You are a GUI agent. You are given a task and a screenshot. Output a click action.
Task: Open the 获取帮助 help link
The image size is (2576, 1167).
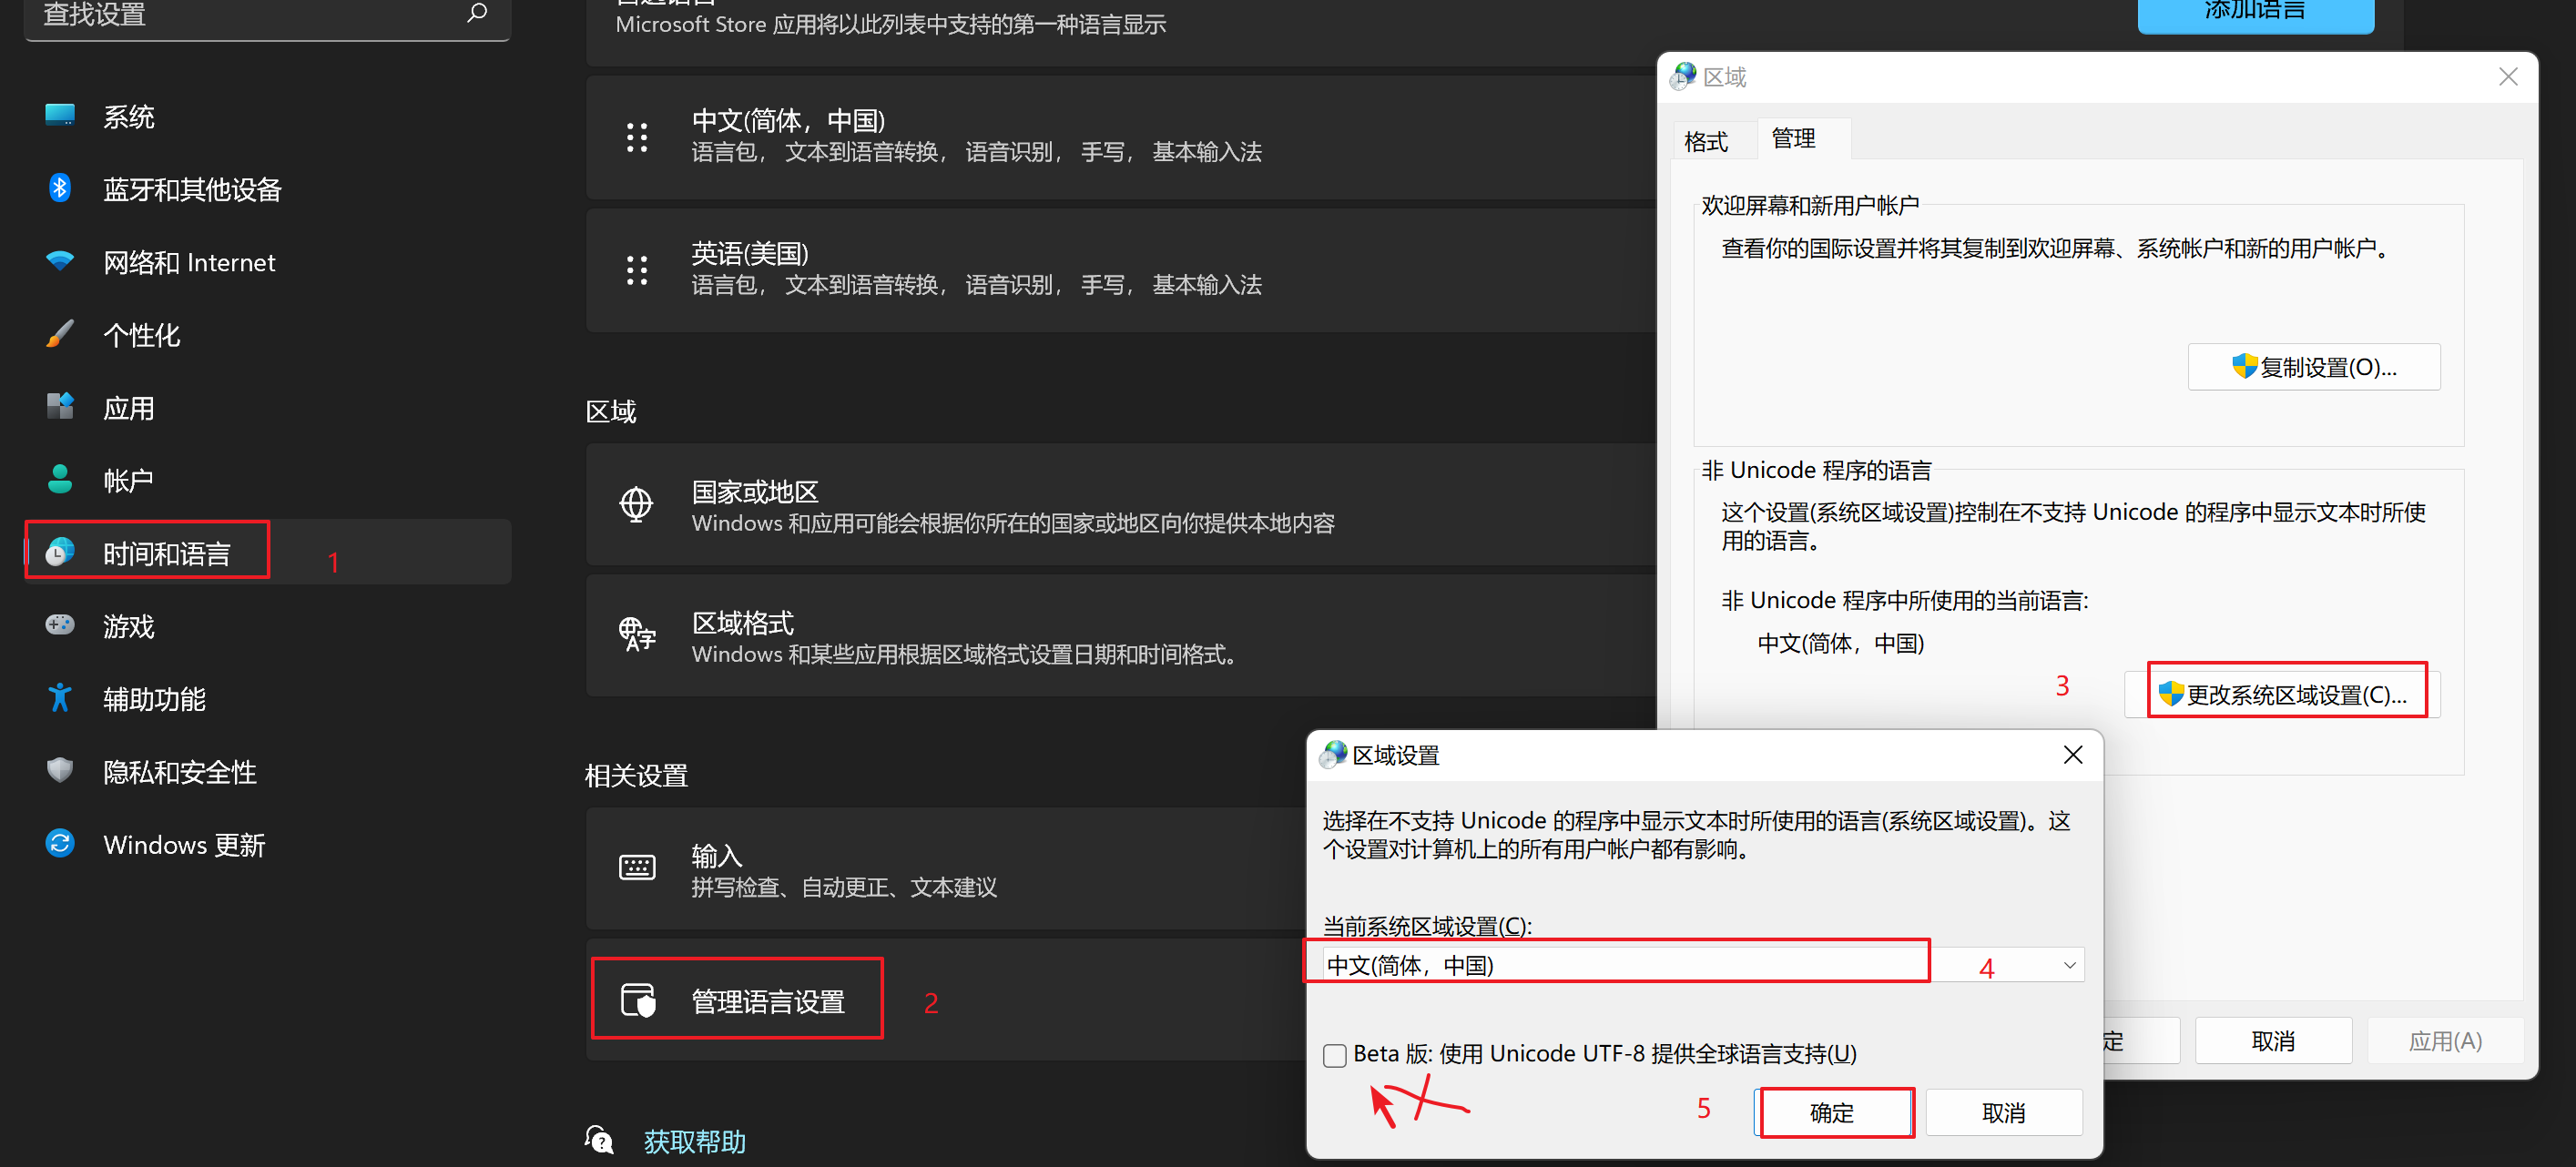[694, 1141]
